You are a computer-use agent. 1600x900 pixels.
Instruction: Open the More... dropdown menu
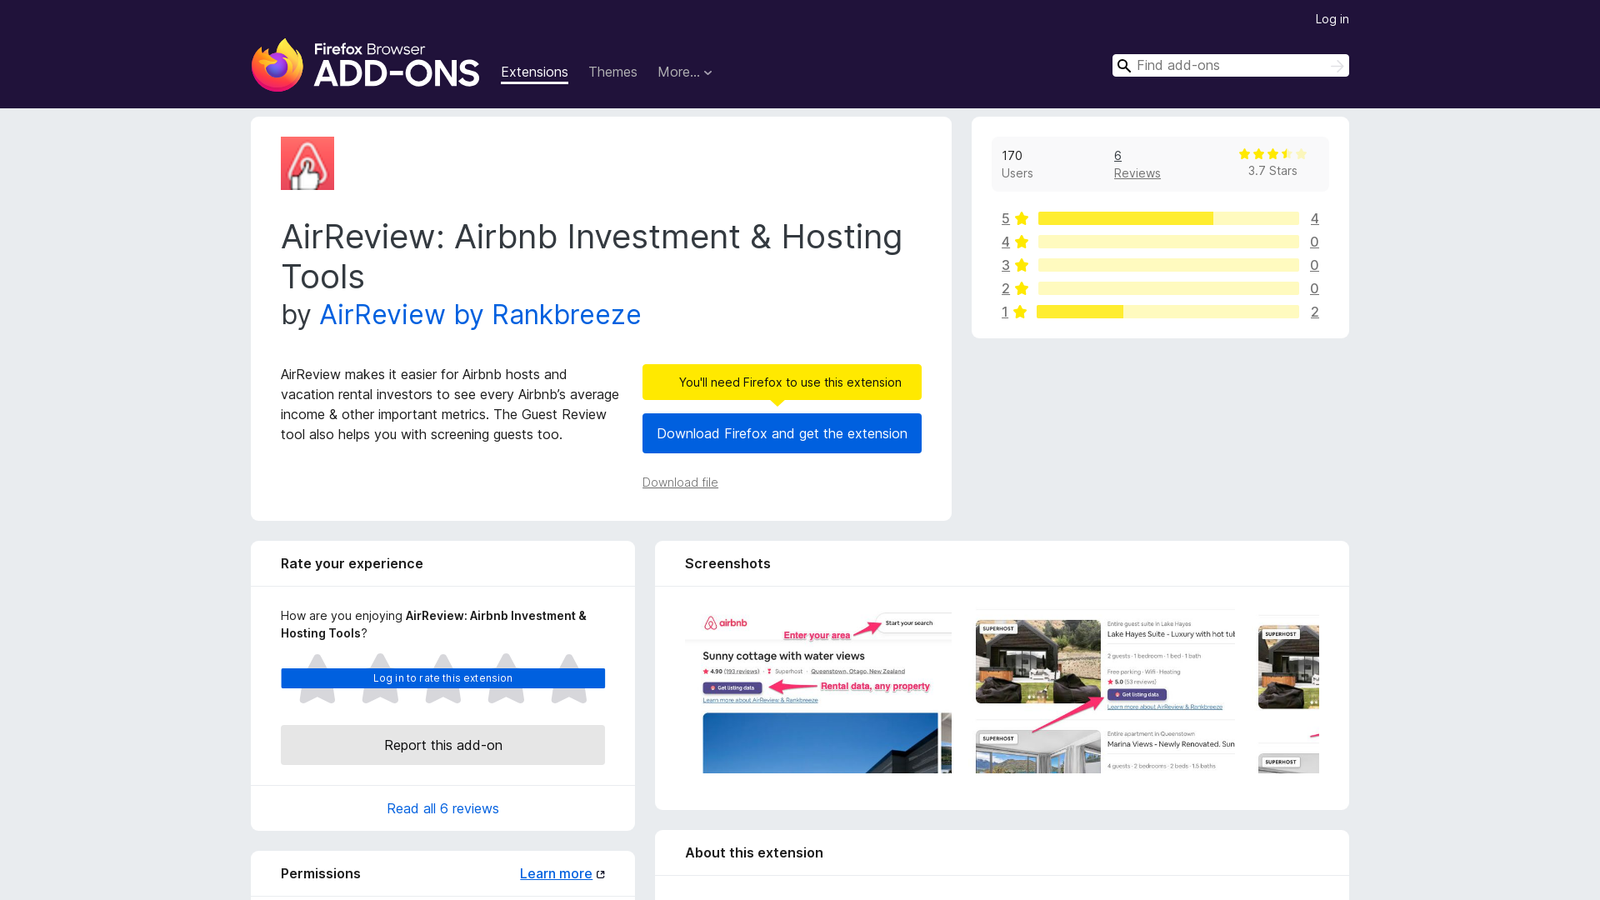[685, 72]
